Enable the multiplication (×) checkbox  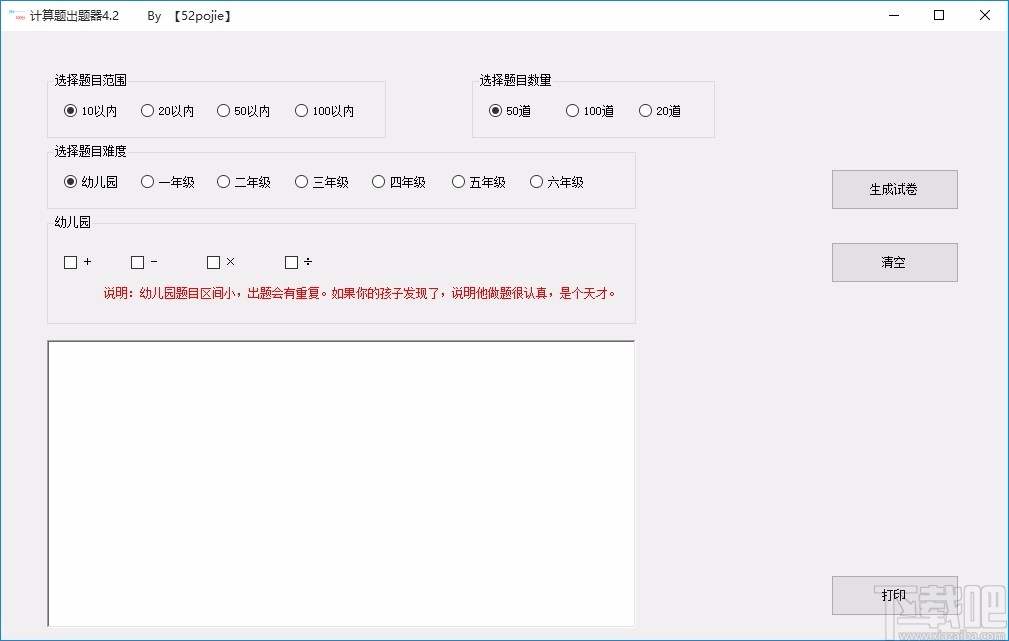pos(211,262)
